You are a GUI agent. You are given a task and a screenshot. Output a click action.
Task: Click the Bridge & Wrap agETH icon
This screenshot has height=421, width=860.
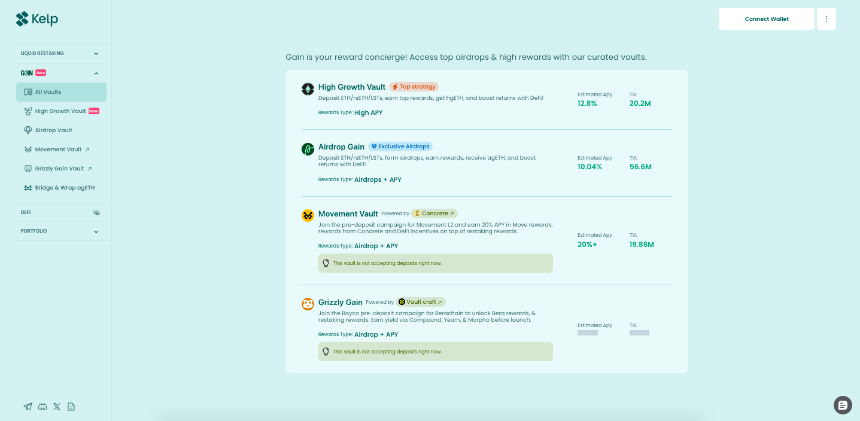point(28,187)
